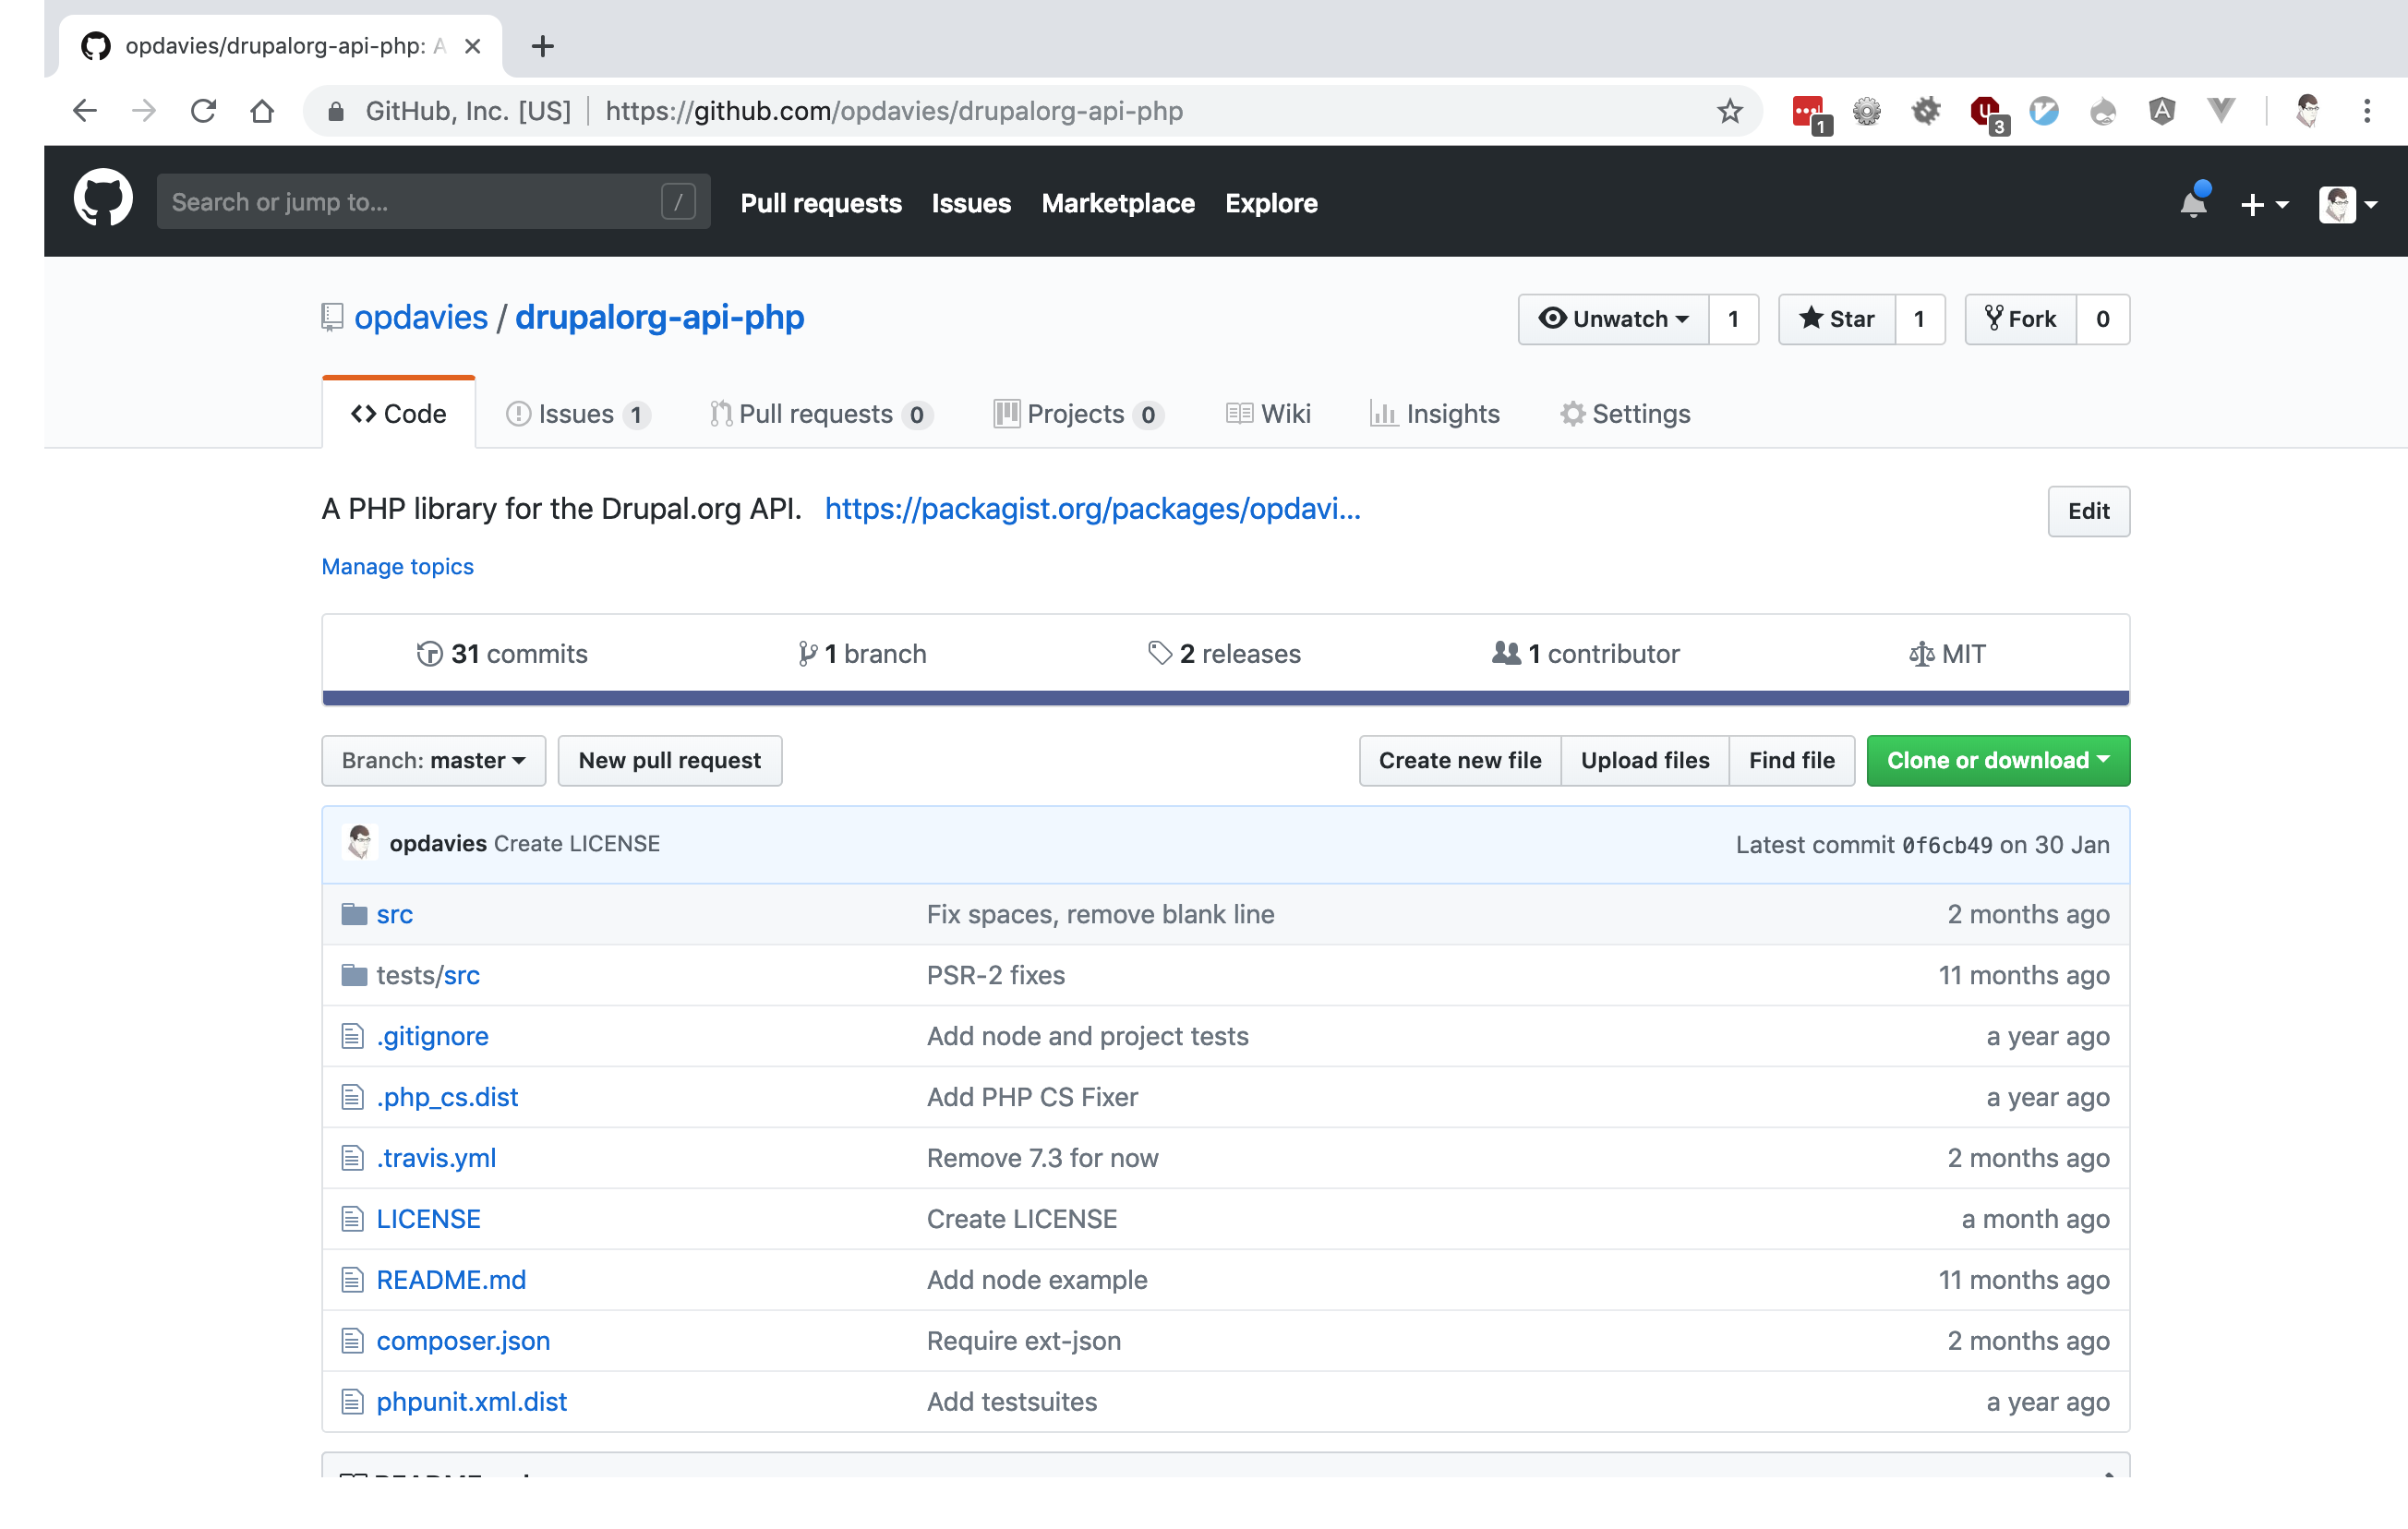Switch to the Insights tab
This screenshot has height=1529, width=2408.
(1434, 414)
